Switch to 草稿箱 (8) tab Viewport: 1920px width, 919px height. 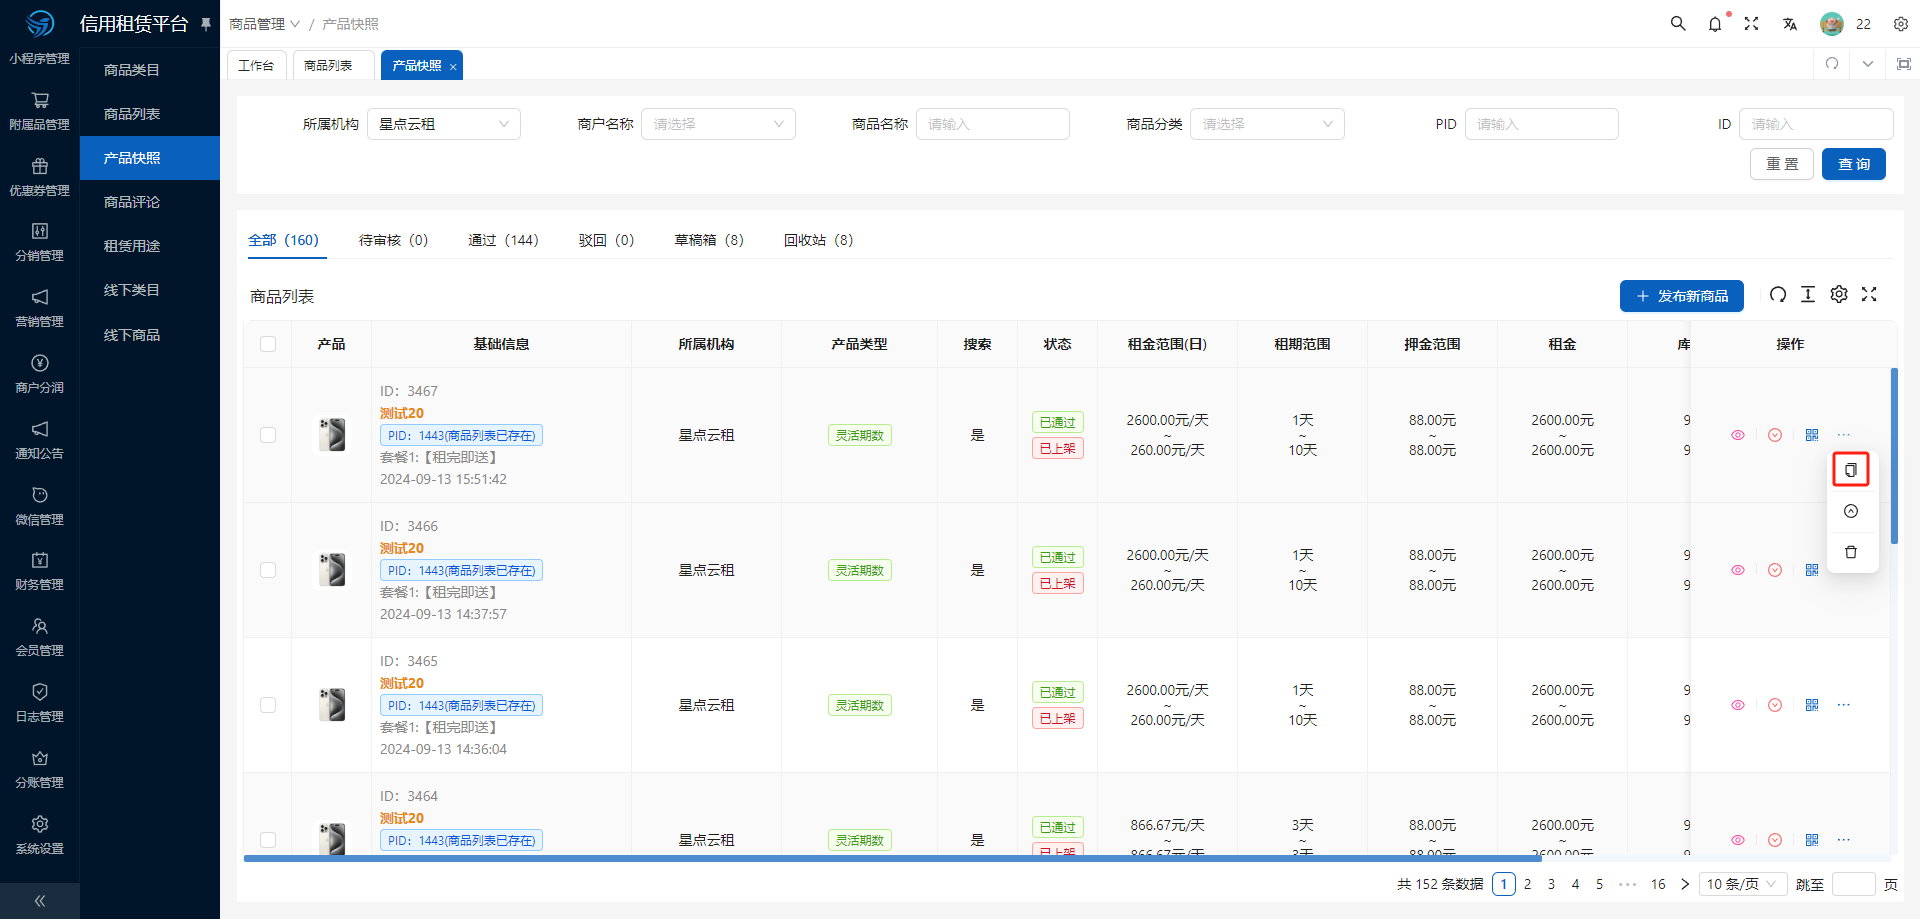click(709, 240)
